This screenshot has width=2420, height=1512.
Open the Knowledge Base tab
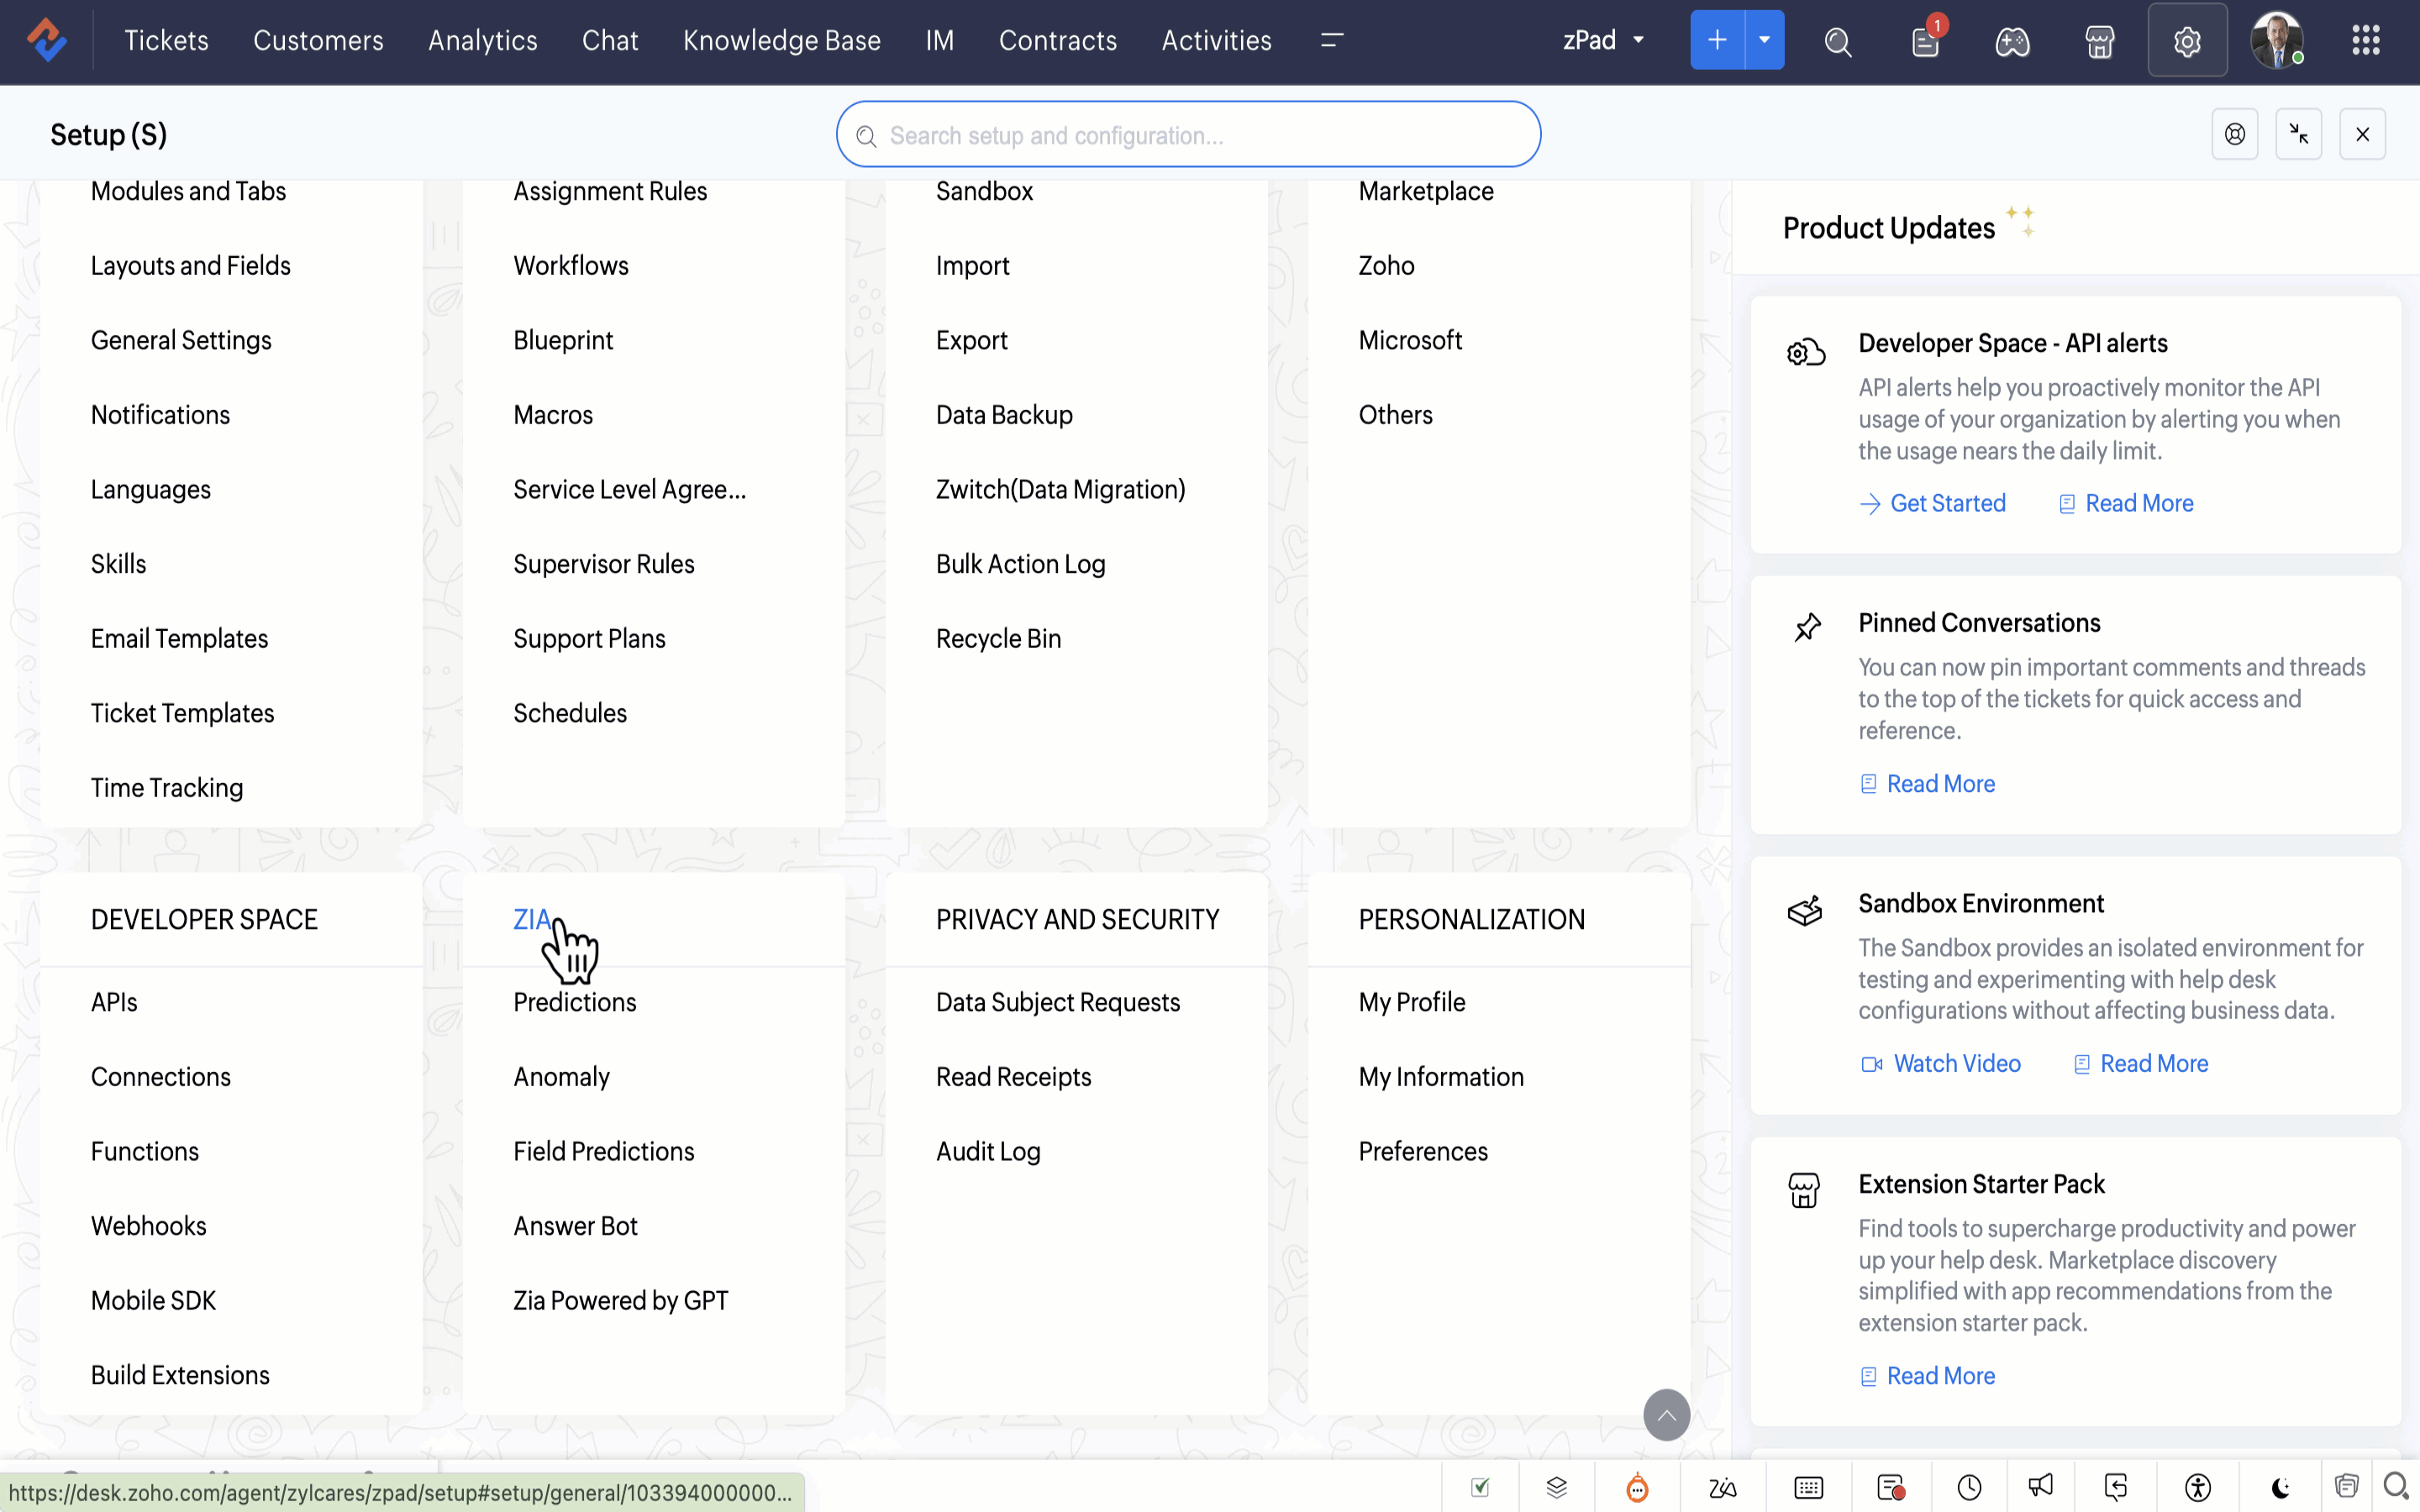point(781,40)
